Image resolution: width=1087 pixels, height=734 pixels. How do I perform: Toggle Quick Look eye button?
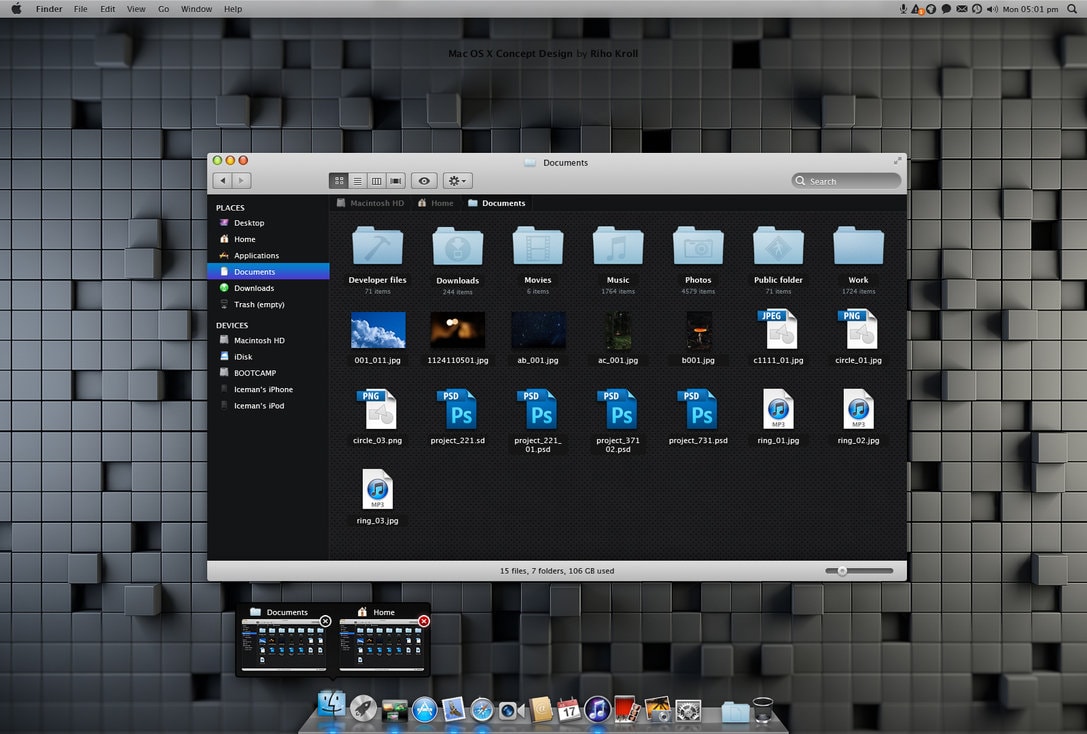point(424,181)
